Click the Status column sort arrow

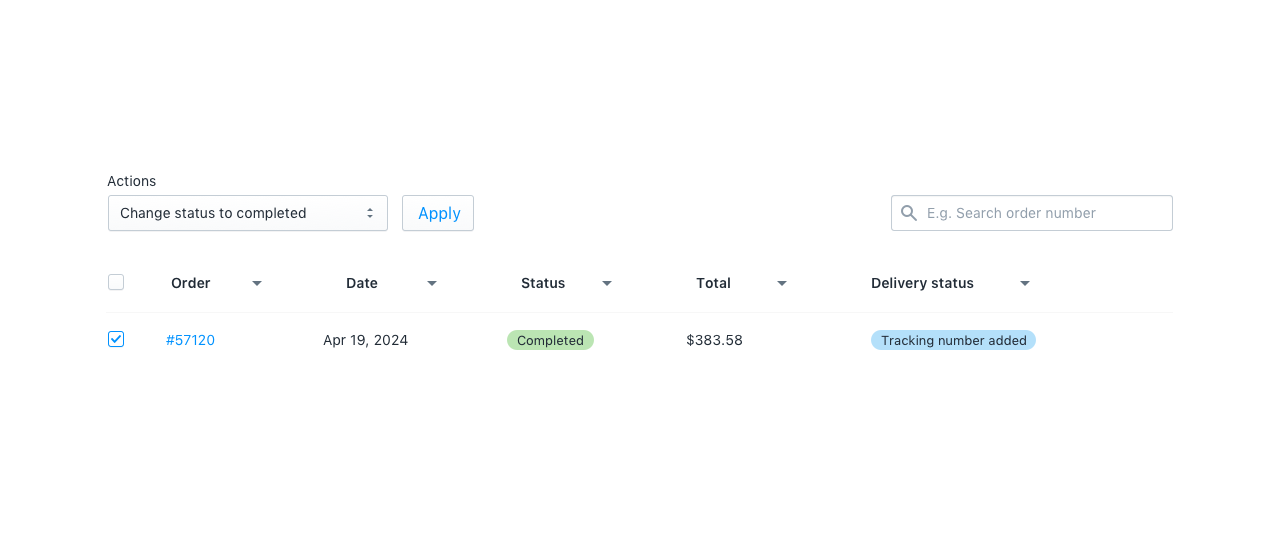pos(607,284)
